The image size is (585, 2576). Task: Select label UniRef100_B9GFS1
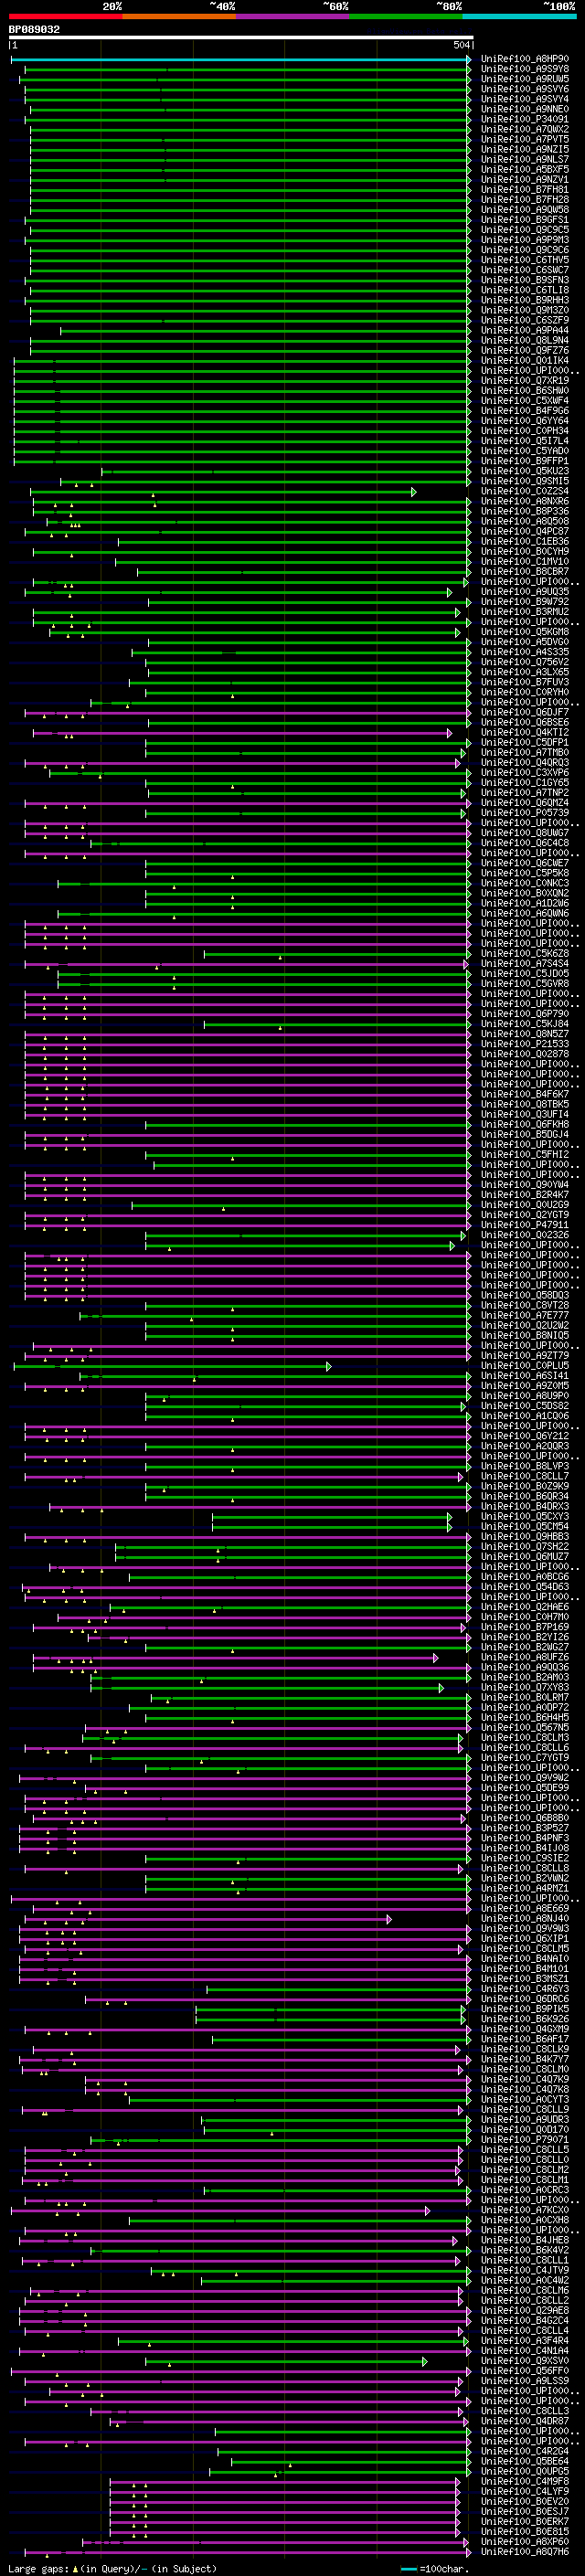tap(525, 220)
